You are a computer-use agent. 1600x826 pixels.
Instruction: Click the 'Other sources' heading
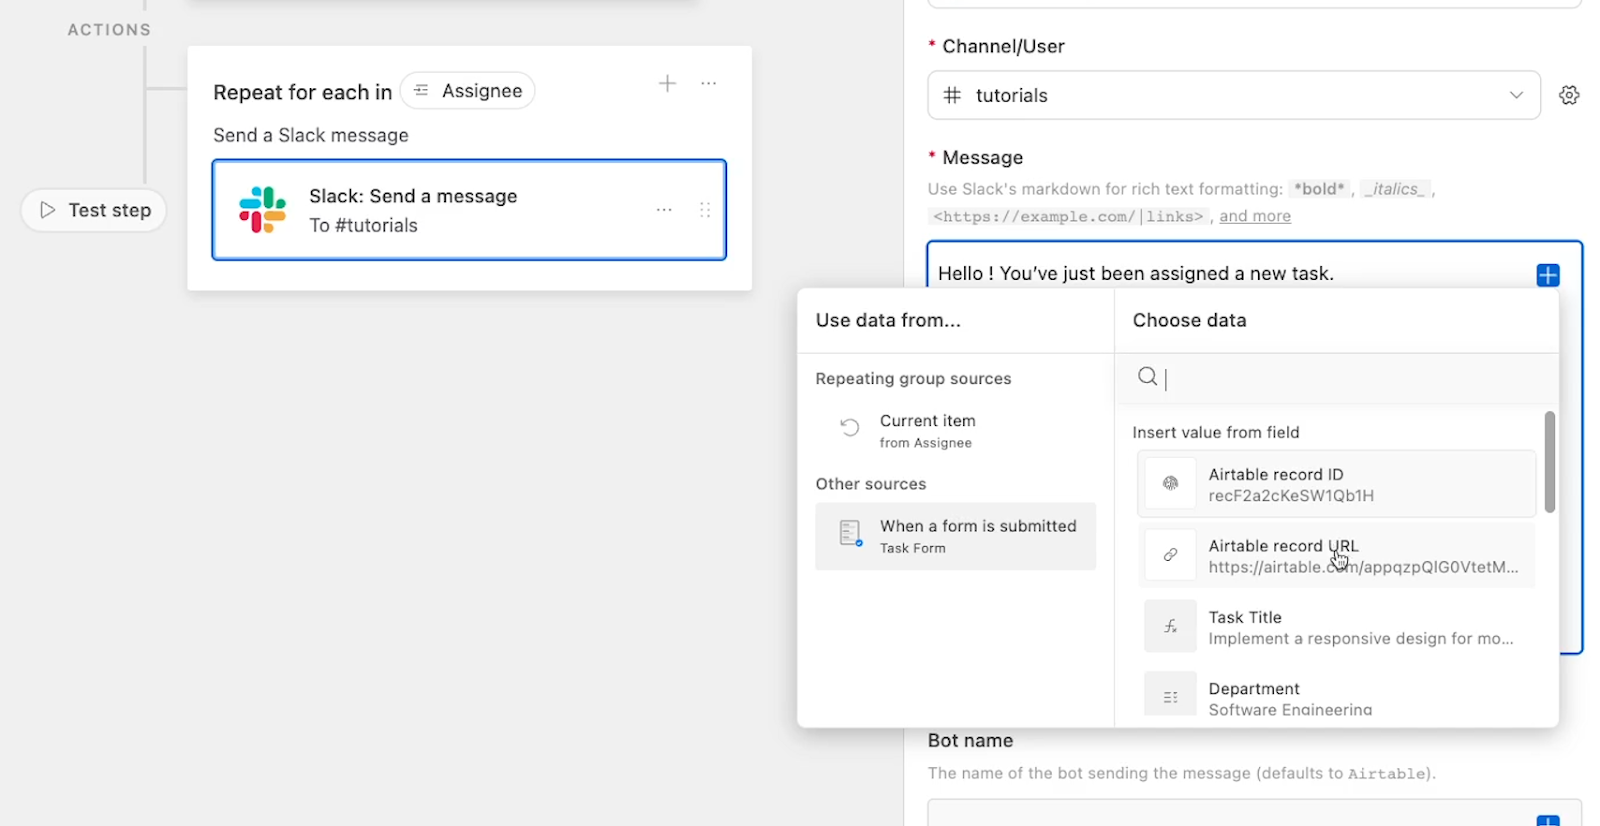(871, 484)
